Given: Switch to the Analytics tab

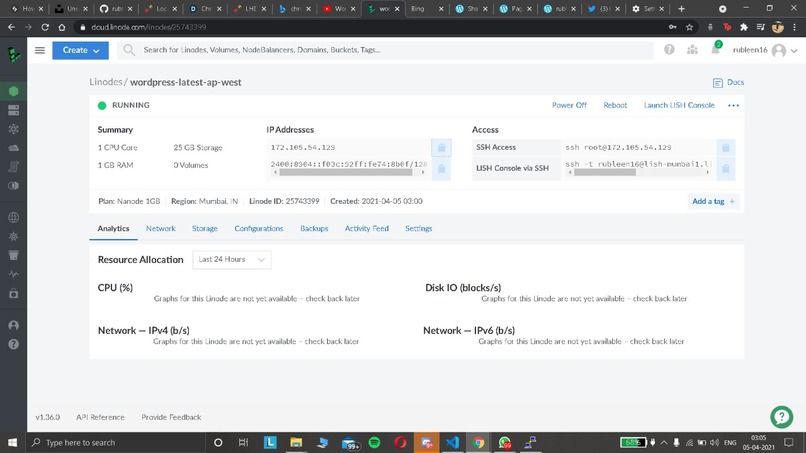Looking at the screenshot, I should pyautogui.click(x=113, y=228).
